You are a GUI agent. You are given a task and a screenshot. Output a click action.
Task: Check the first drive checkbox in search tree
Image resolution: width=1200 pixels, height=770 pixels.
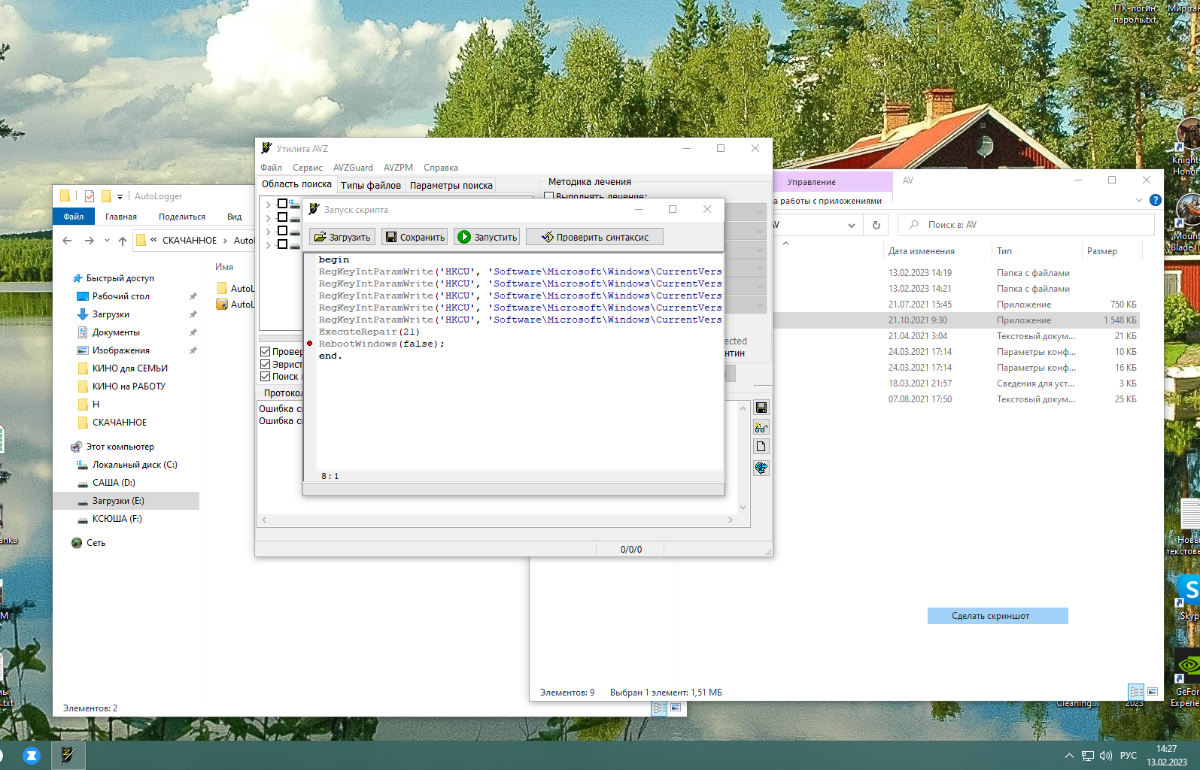tap(282, 204)
